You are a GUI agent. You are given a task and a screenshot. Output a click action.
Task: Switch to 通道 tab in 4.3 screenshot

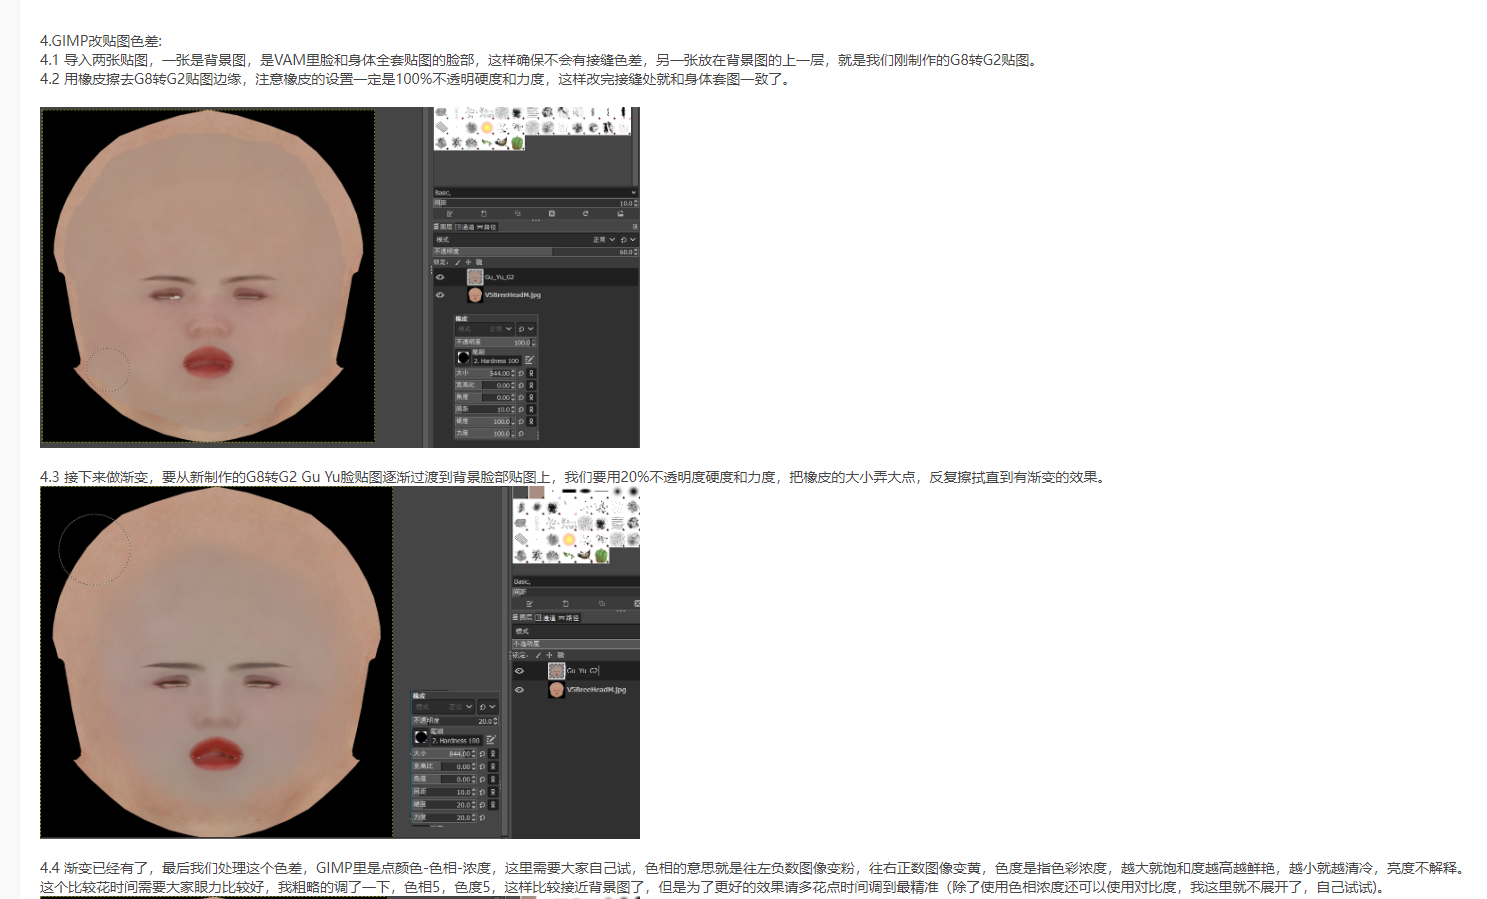(546, 618)
